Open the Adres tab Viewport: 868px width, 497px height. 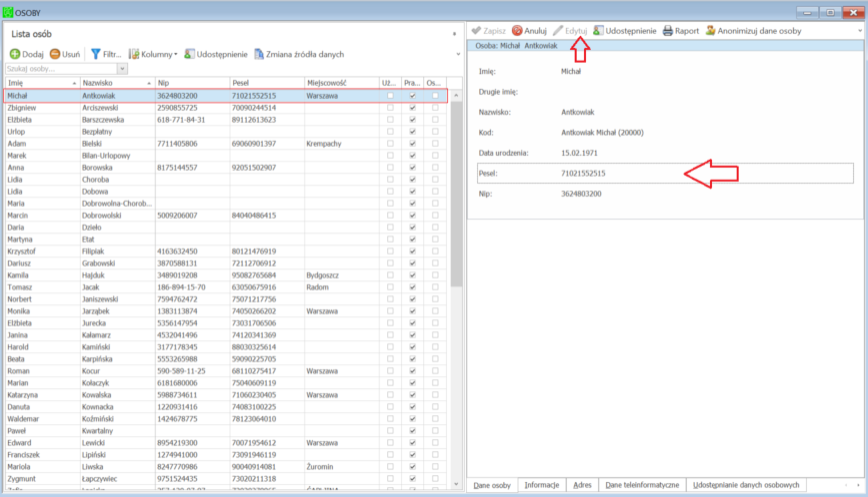pos(582,485)
